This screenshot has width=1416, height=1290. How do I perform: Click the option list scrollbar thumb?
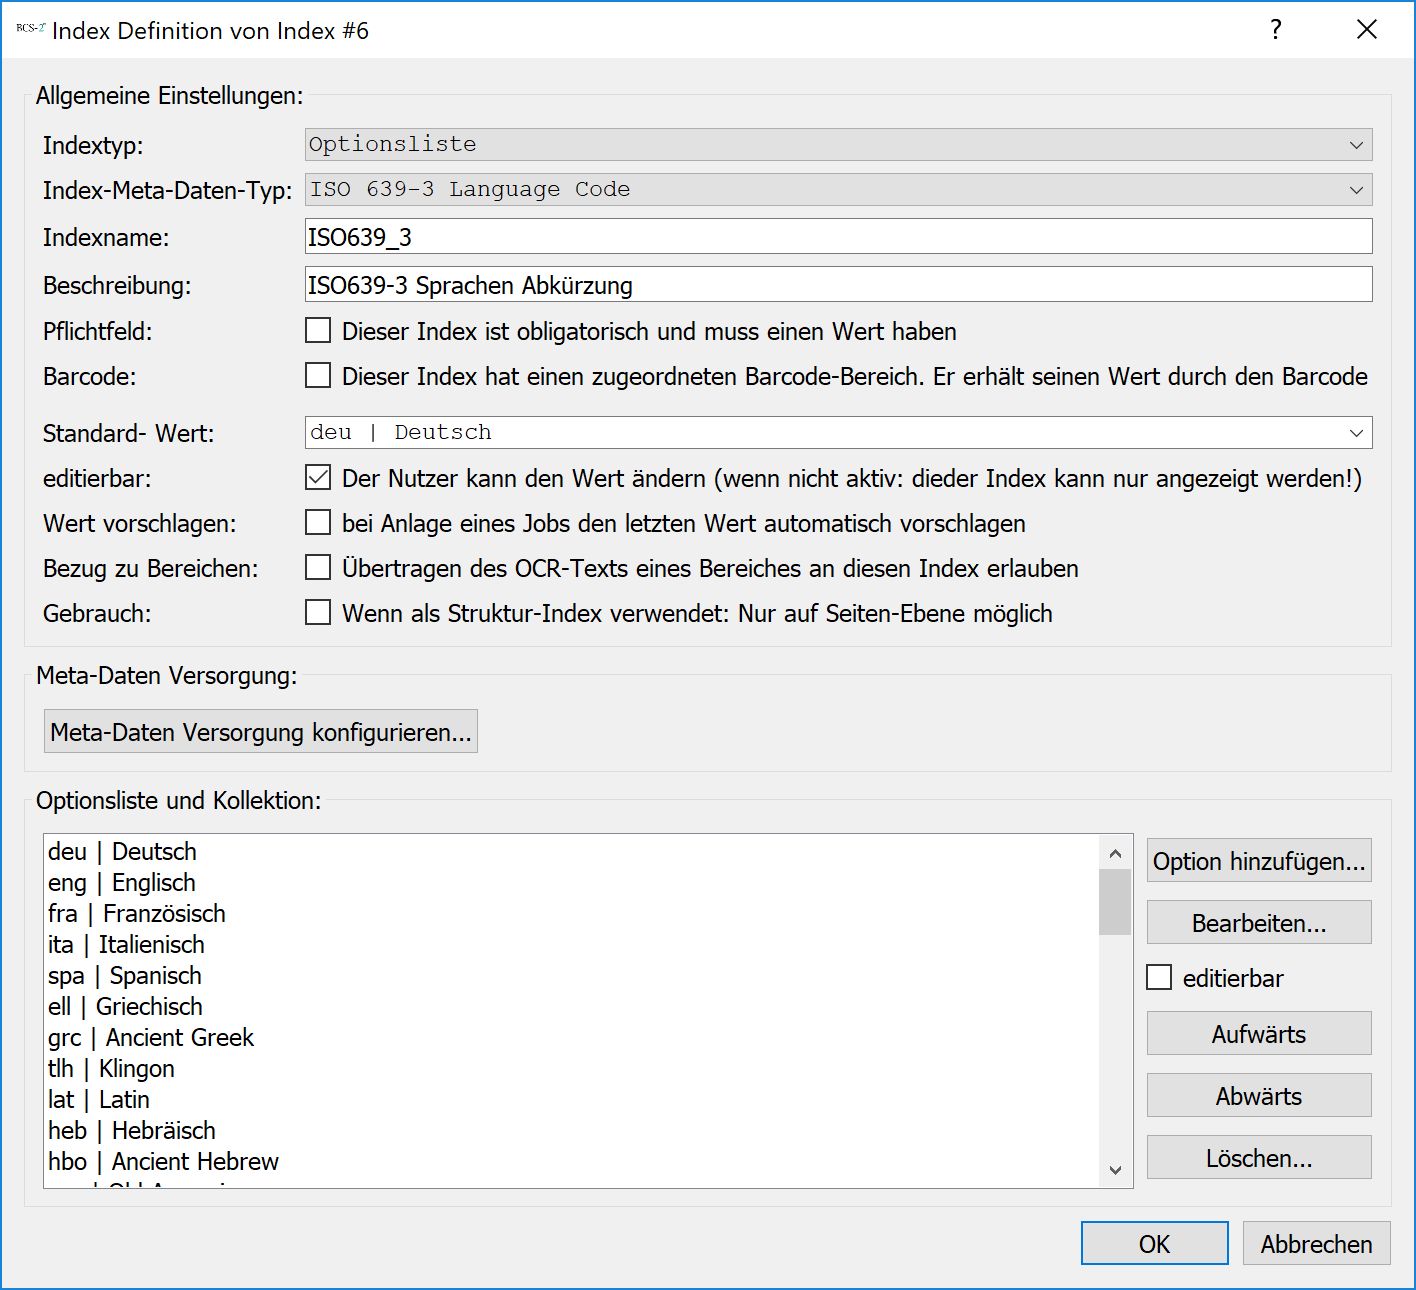coord(1115,902)
